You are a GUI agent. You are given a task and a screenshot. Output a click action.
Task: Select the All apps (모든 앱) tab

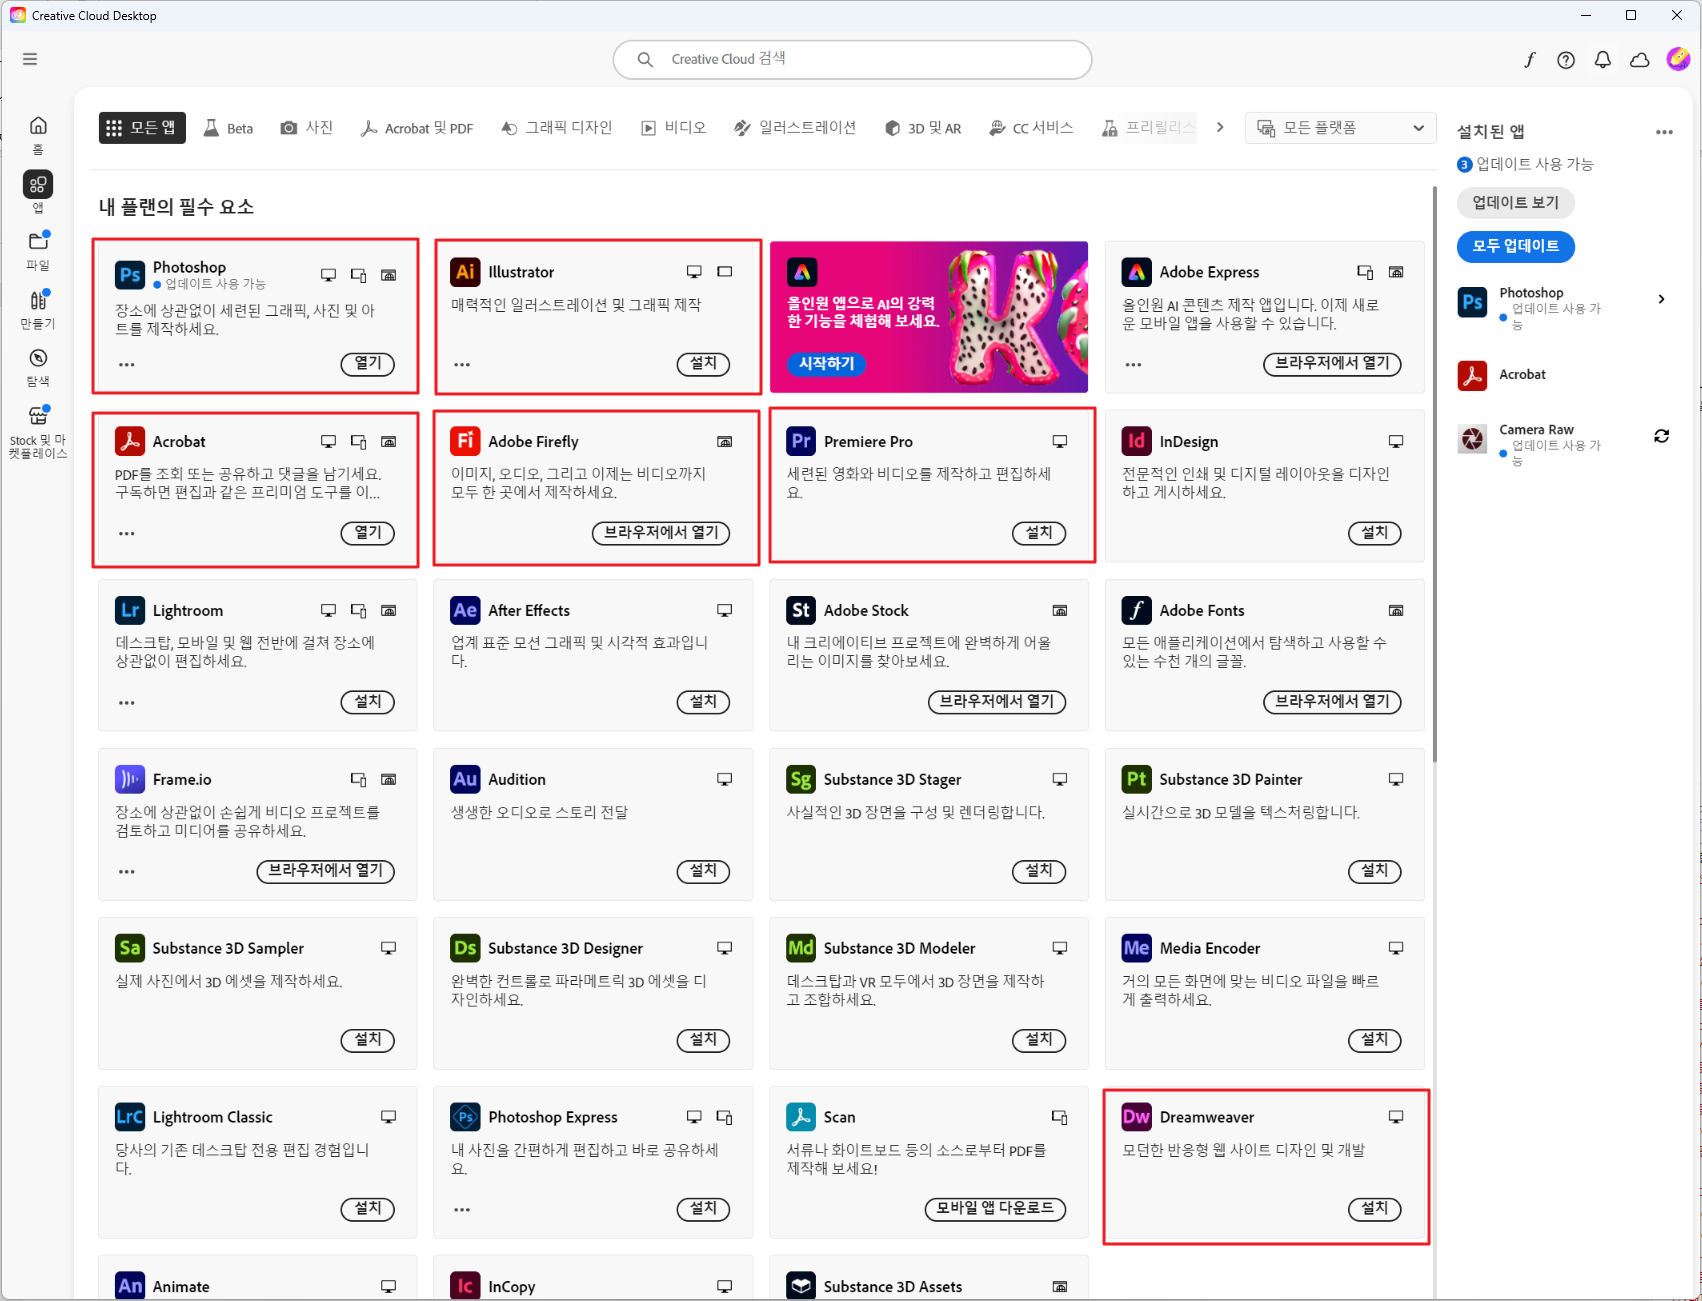pos(142,128)
